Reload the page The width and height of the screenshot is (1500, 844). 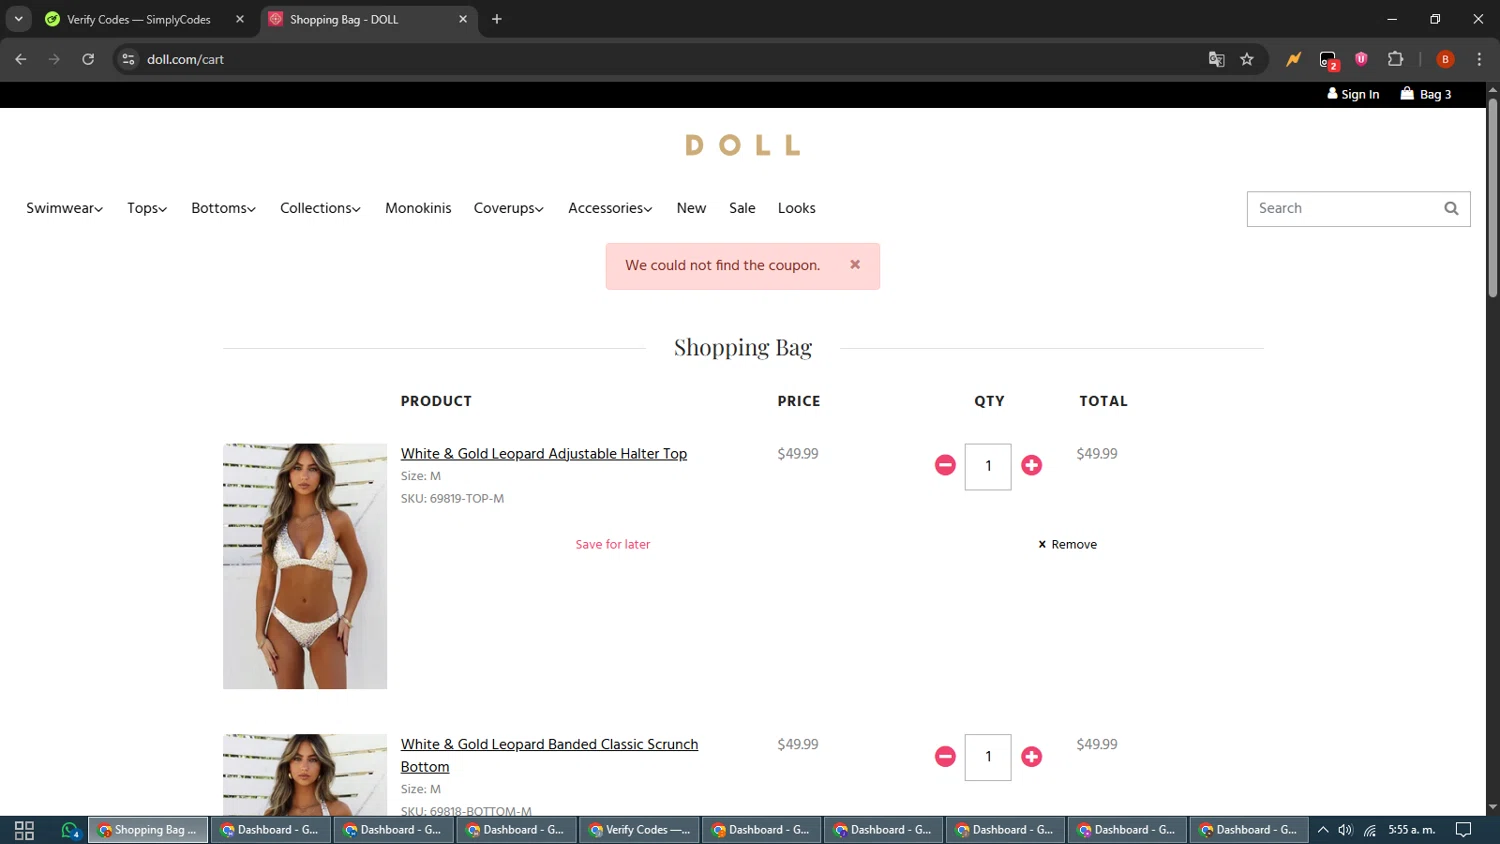click(88, 59)
